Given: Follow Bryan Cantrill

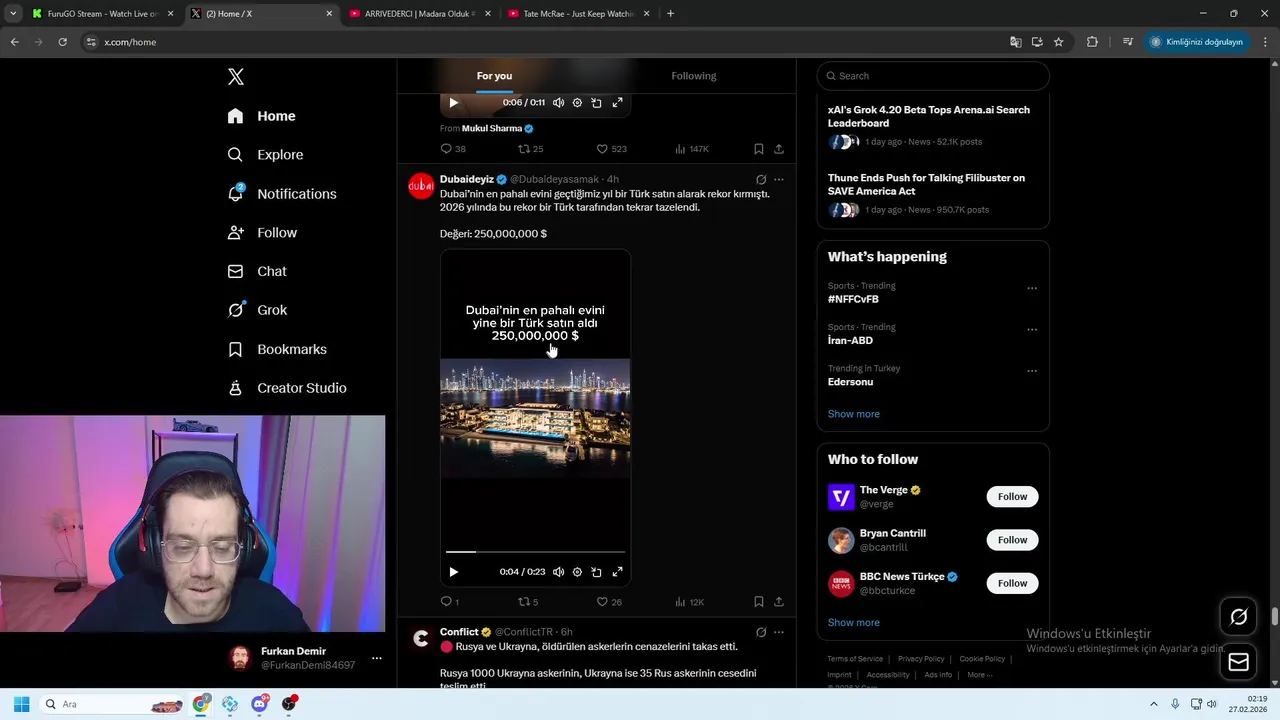Looking at the screenshot, I should (x=1012, y=540).
